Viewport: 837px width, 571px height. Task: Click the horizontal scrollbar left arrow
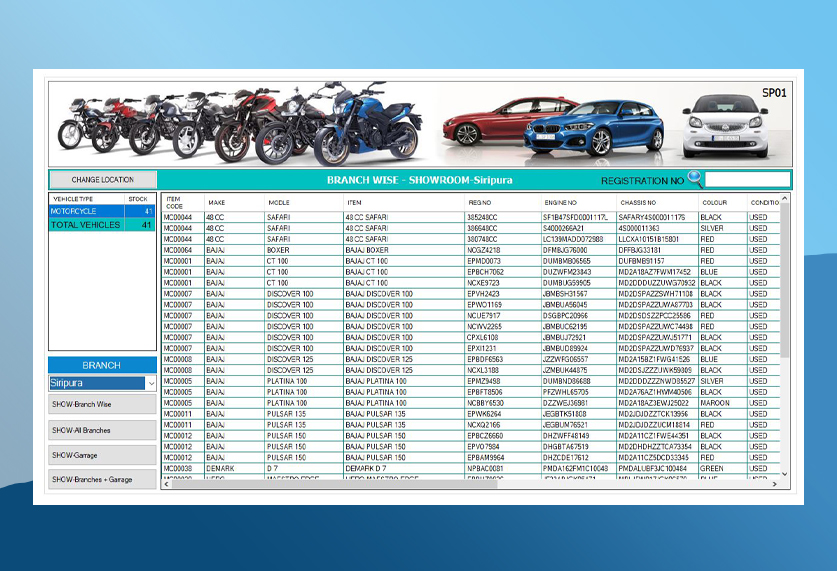coord(167,484)
